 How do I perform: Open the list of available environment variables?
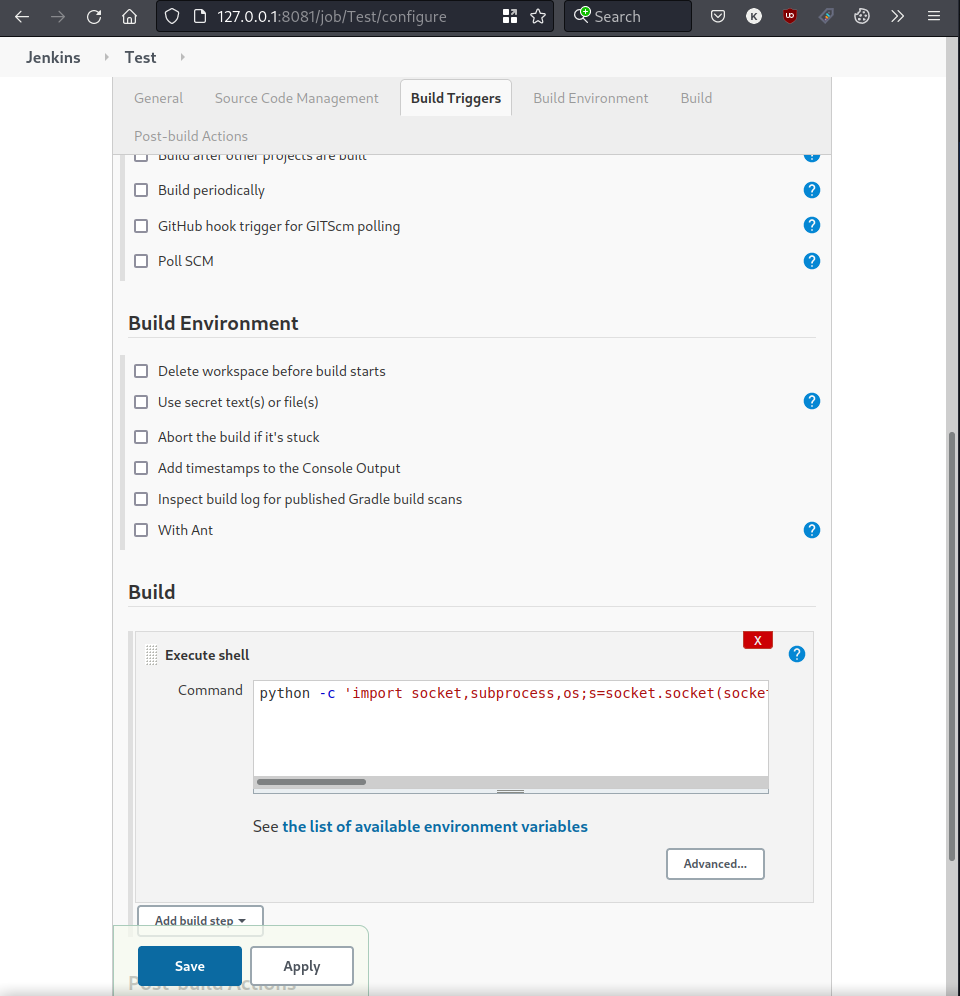click(x=435, y=826)
